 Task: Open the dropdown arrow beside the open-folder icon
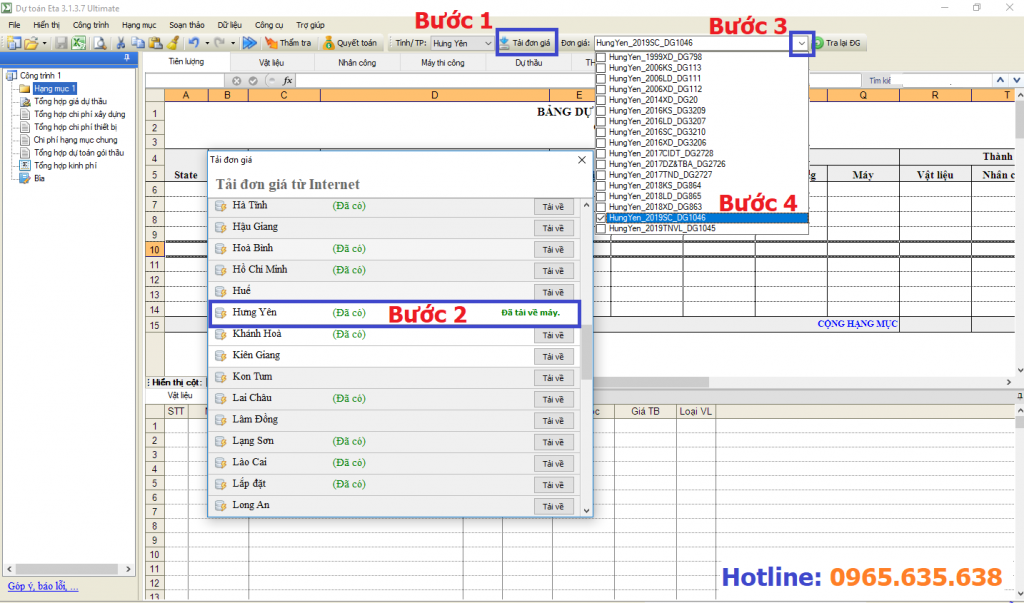click(x=45, y=43)
